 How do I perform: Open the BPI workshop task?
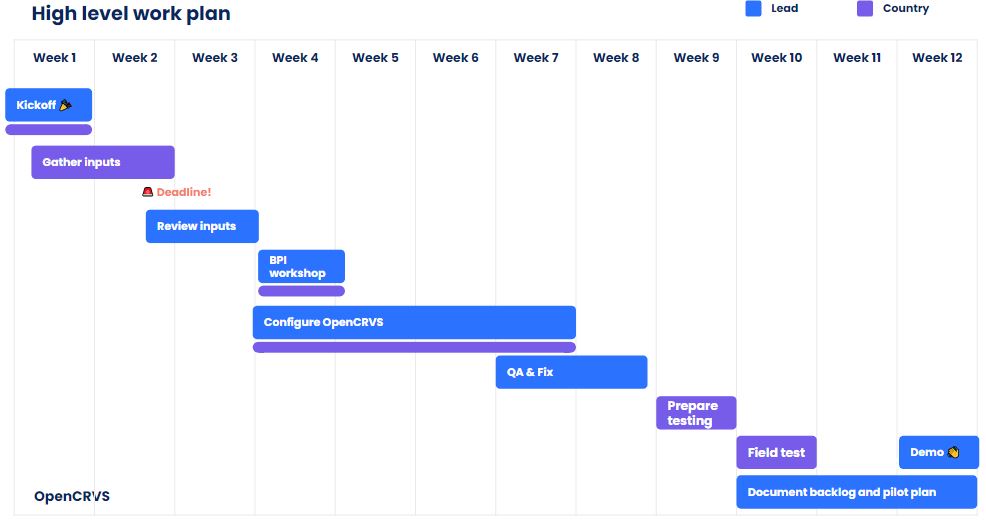tap(301, 266)
